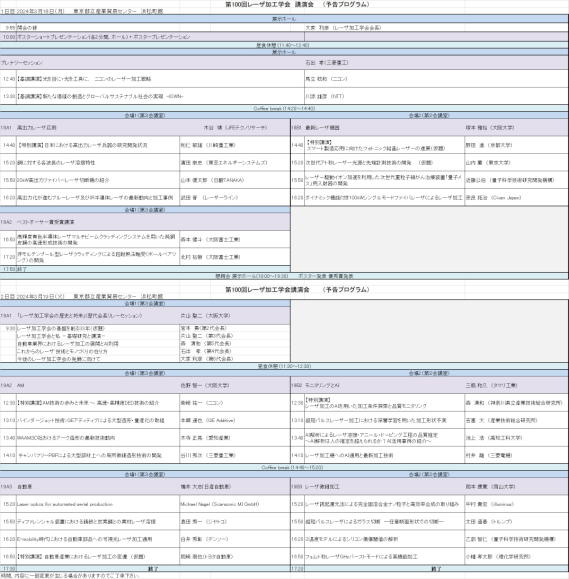
Task: Select the NTT speaker cell in plenary session
Action: coord(436,96)
